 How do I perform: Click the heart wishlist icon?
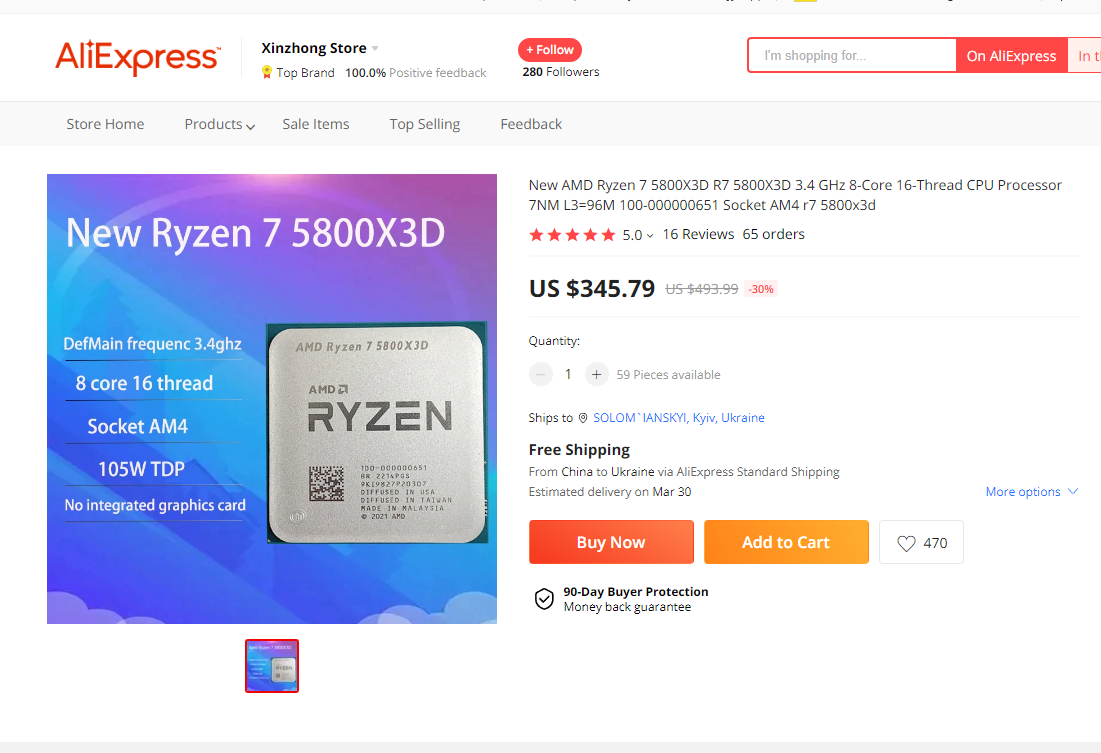[x=906, y=543]
